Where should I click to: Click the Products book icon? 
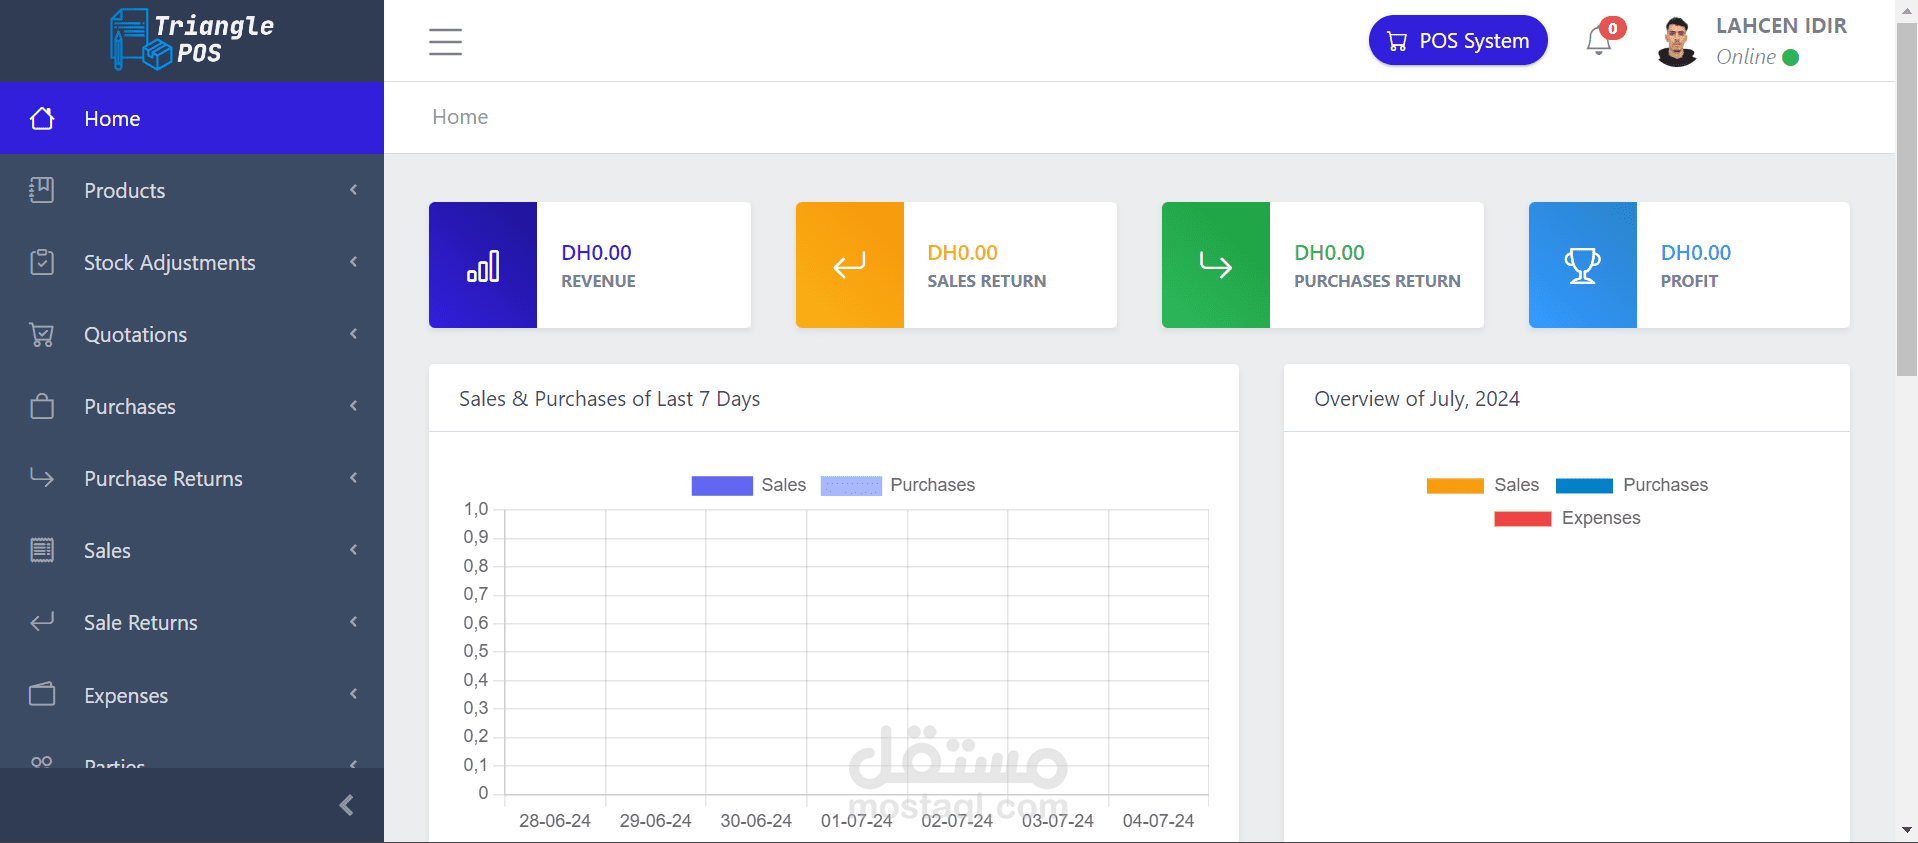tap(42, 190)
